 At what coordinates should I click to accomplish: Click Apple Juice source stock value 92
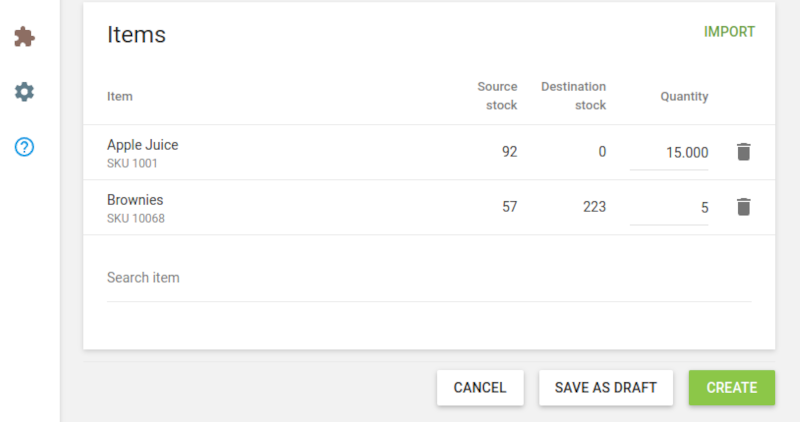click(x=509, y=152)
